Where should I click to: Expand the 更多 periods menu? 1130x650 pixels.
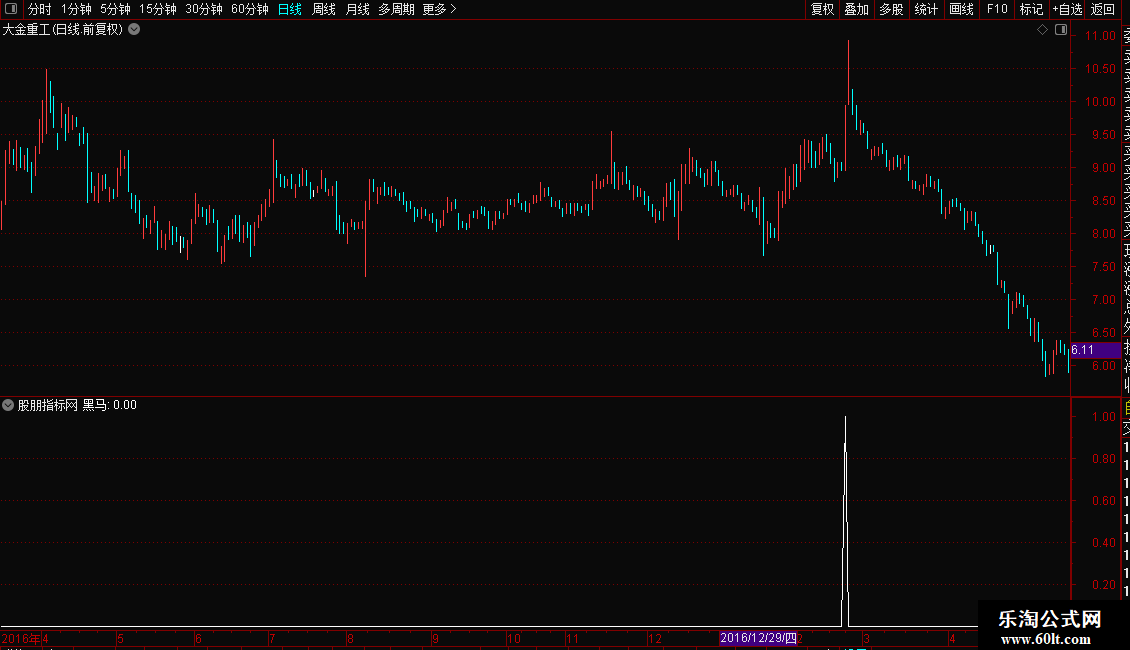(x=440, y=9)
